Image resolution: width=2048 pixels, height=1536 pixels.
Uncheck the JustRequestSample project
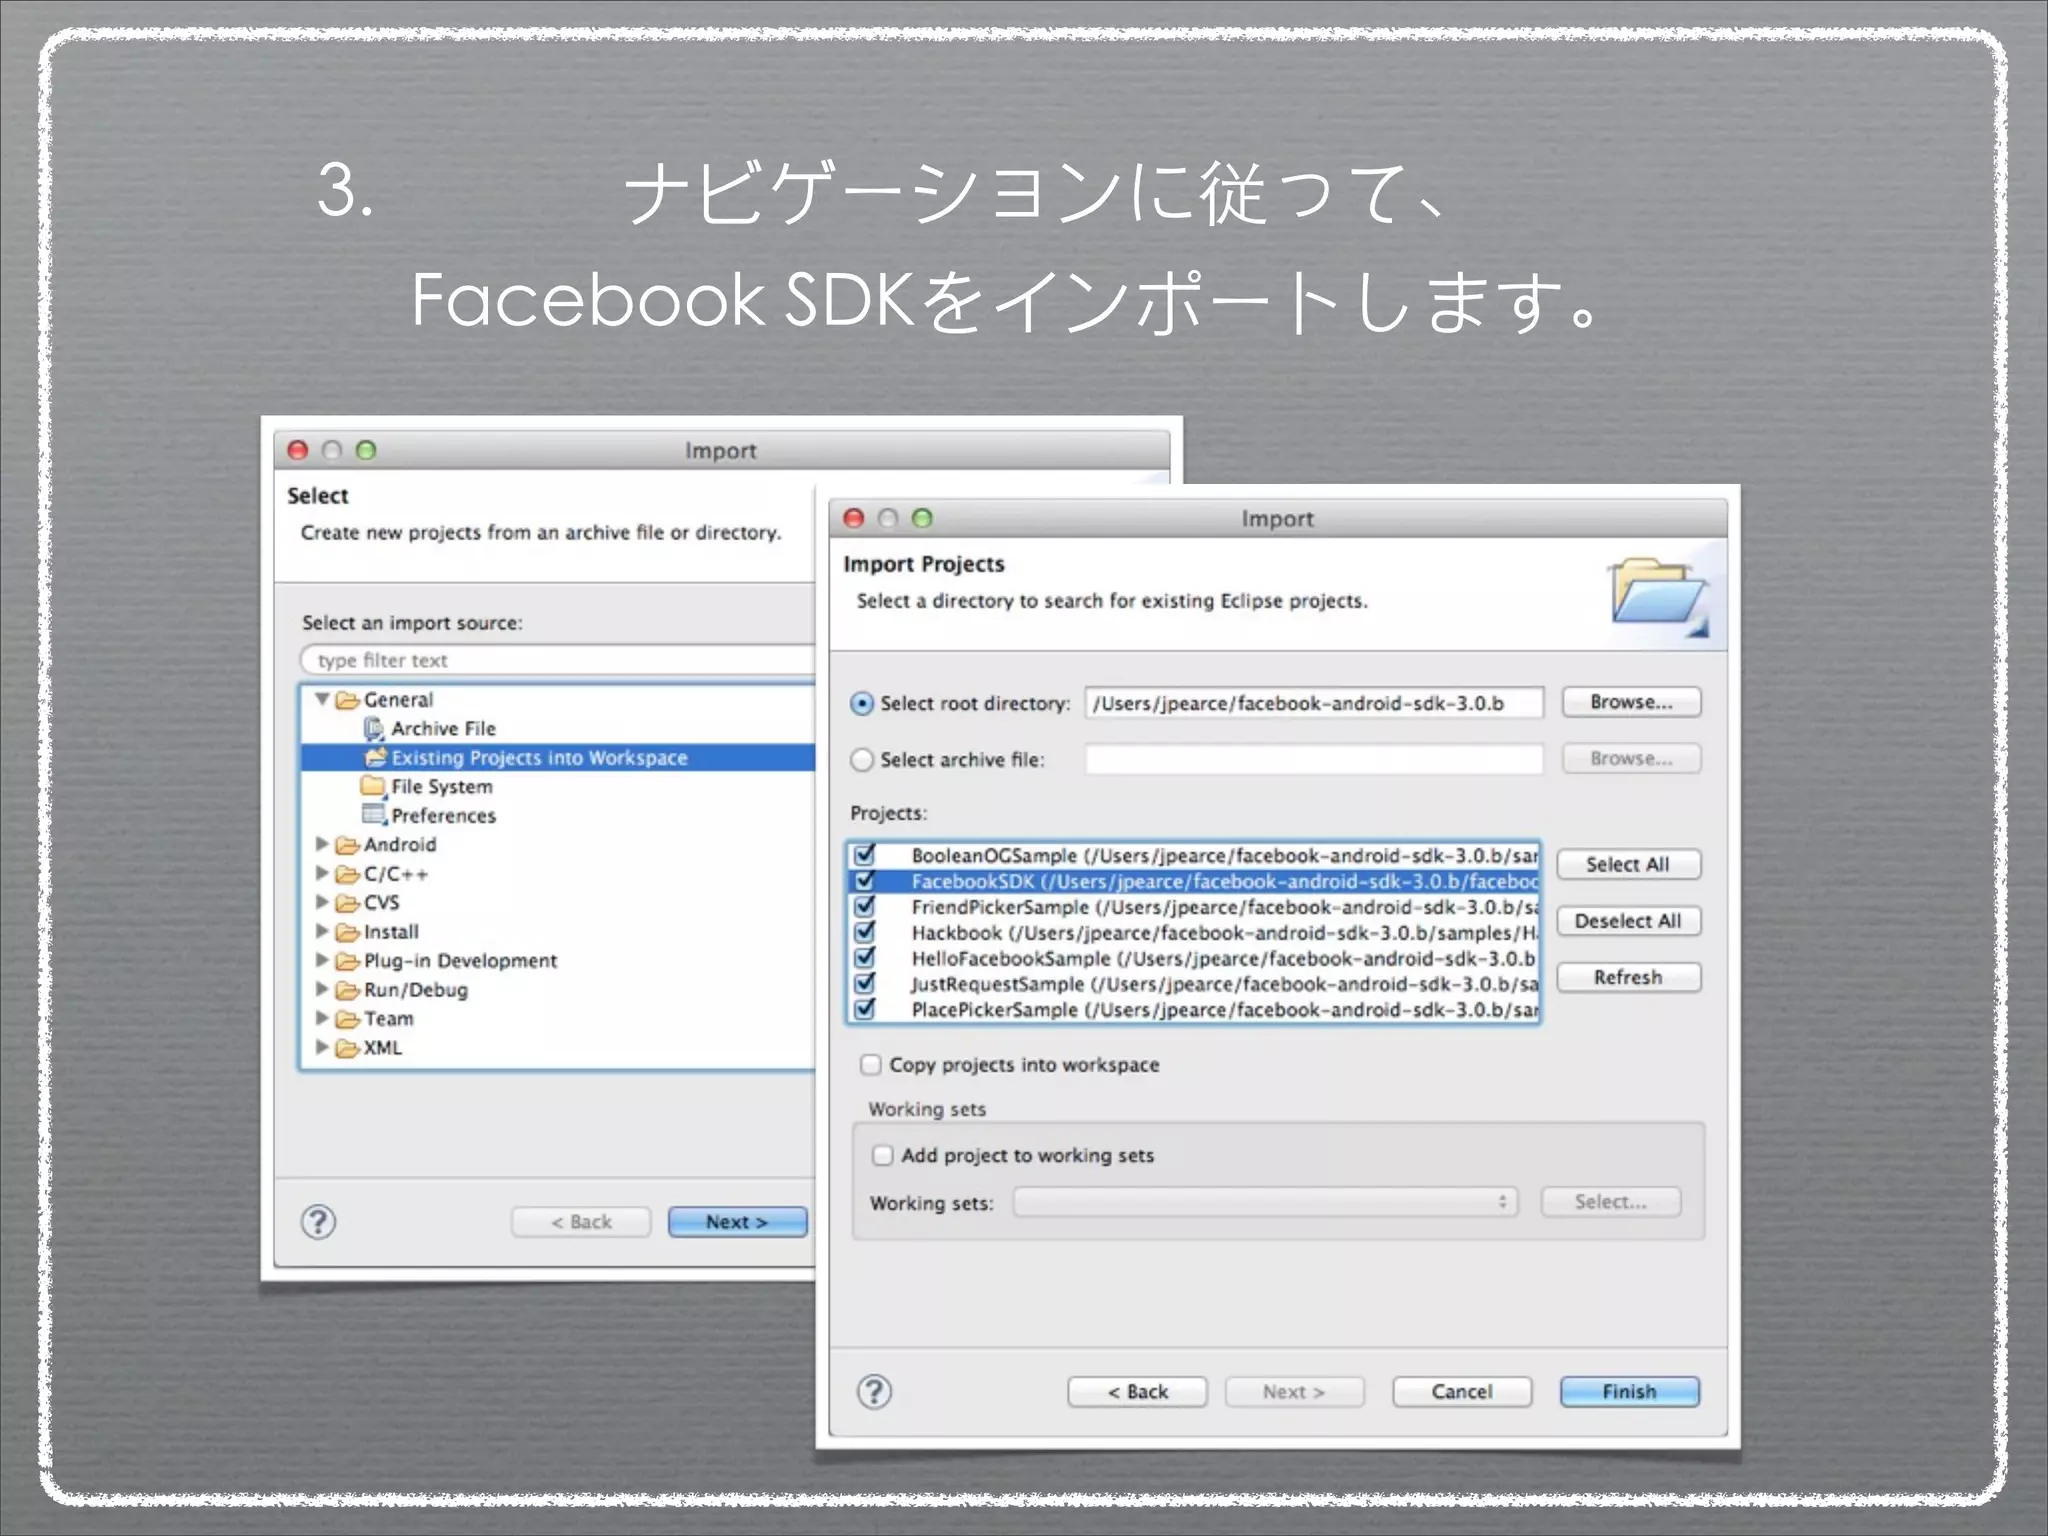click(865, 983)
